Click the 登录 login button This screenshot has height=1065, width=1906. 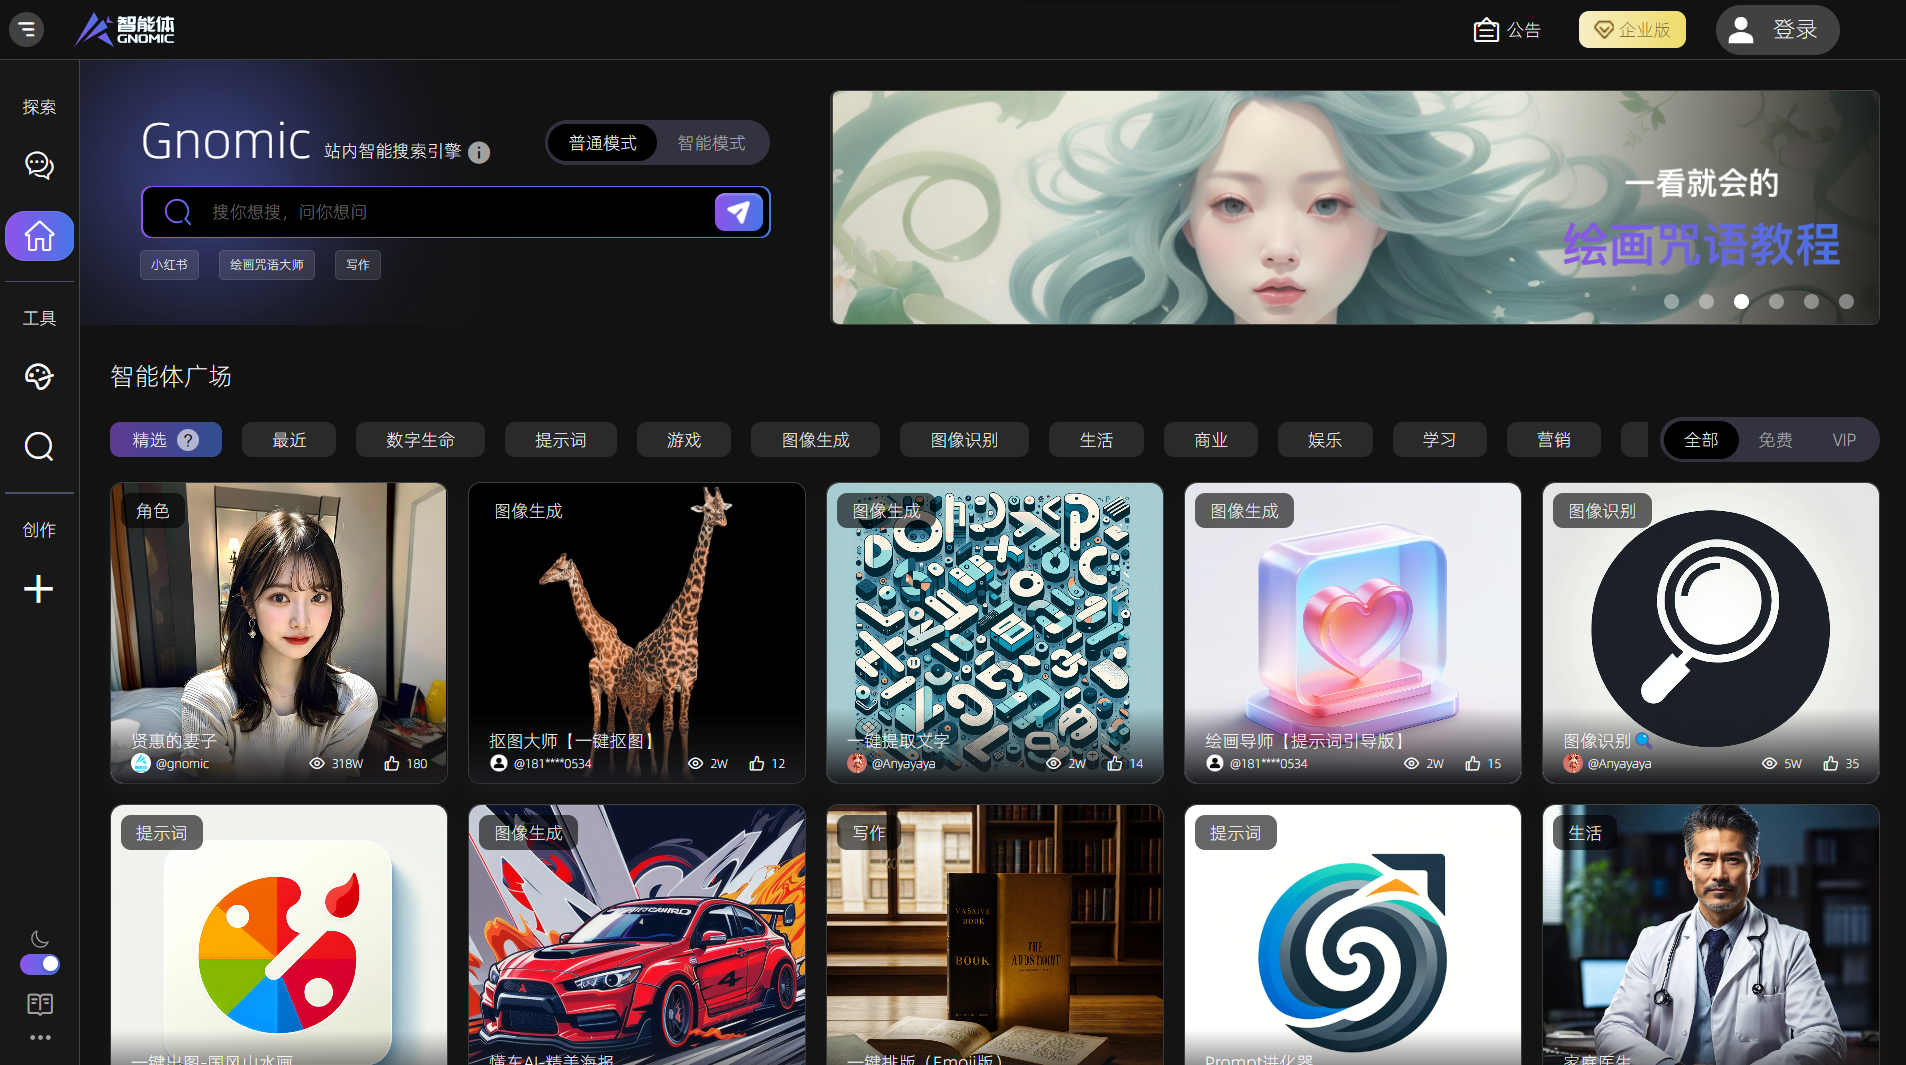(x=1777, y=30)
